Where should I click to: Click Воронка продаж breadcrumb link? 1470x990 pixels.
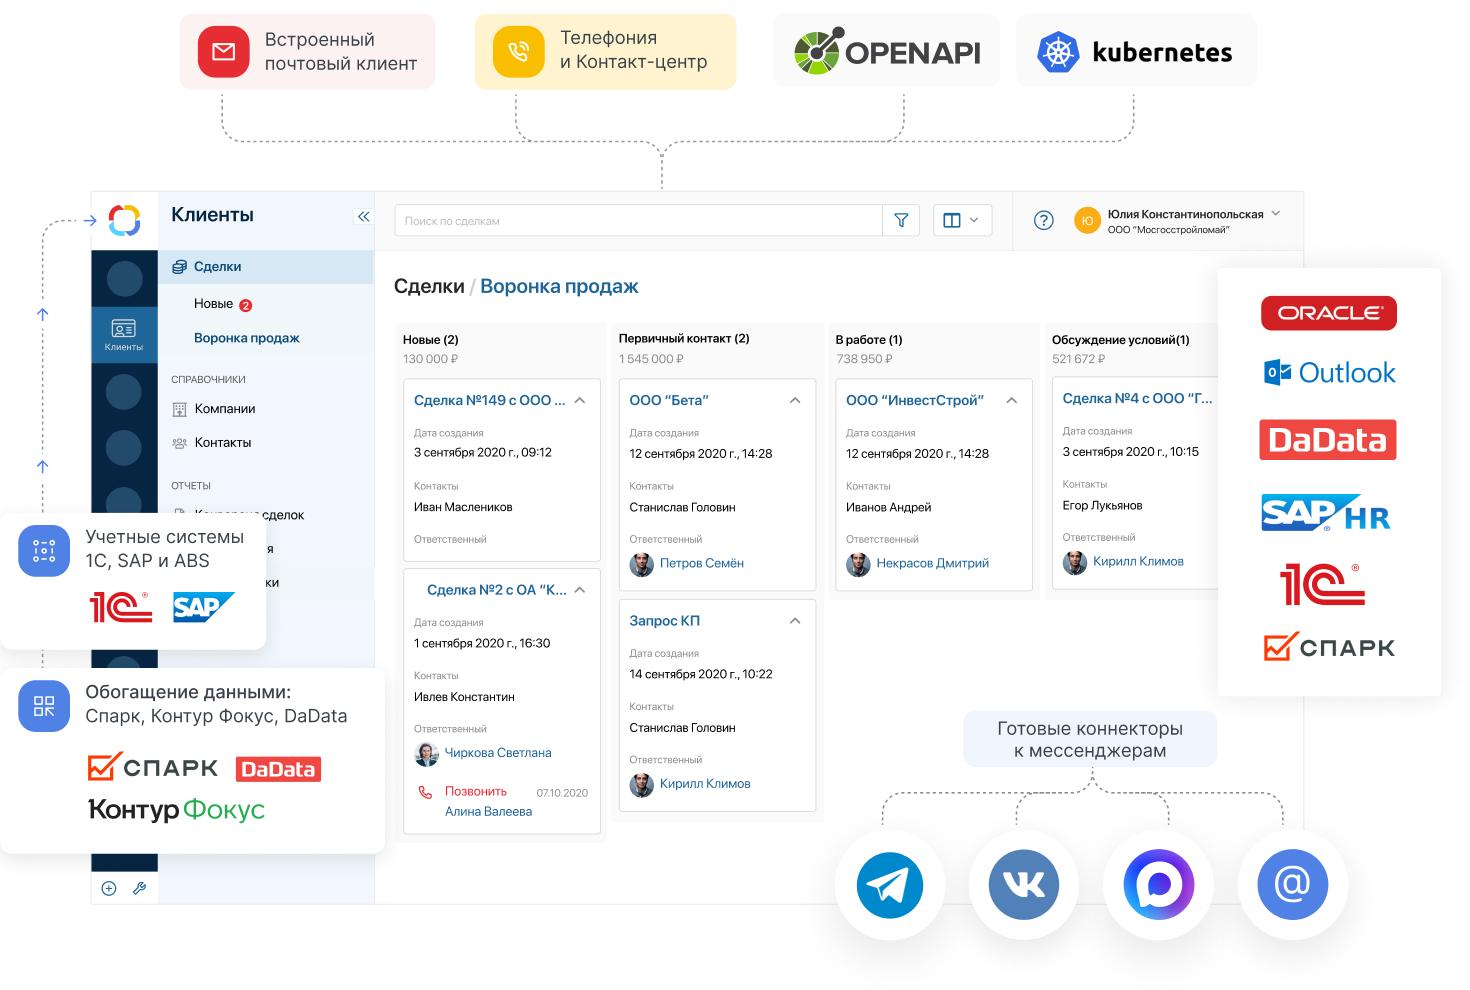pos(559,286)
